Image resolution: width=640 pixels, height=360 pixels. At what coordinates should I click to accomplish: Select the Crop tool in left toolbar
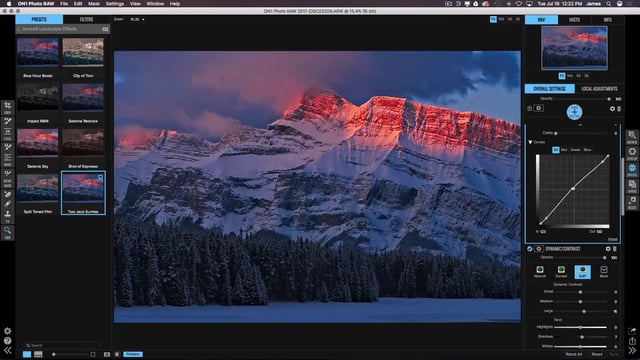(7, 107)
